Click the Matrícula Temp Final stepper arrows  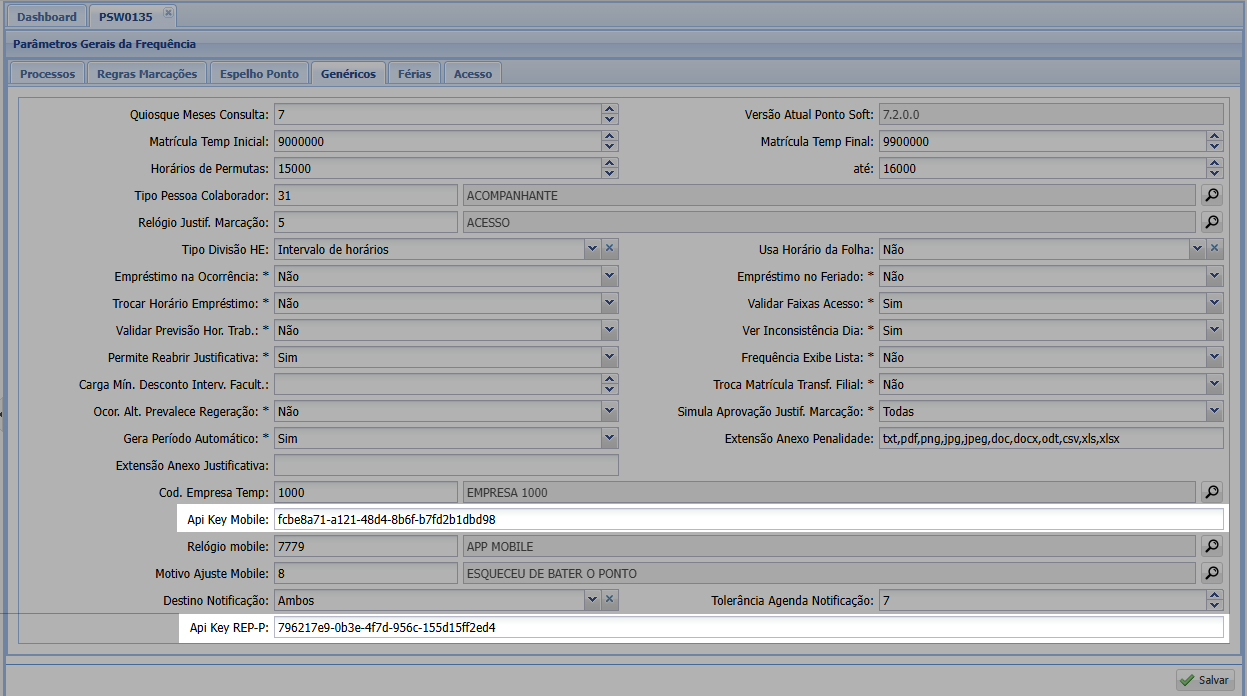tap(1215, 141)
